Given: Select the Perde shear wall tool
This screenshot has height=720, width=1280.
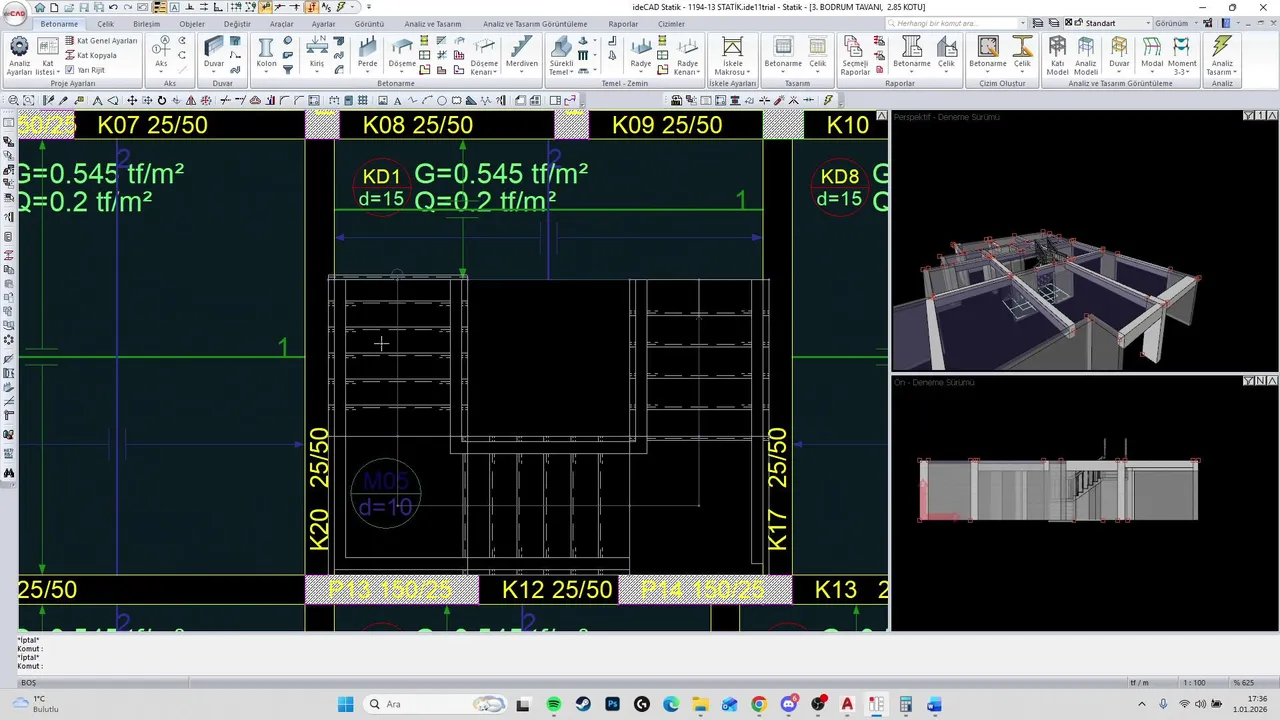Looking at the screenshot, I should click(368, 55).
